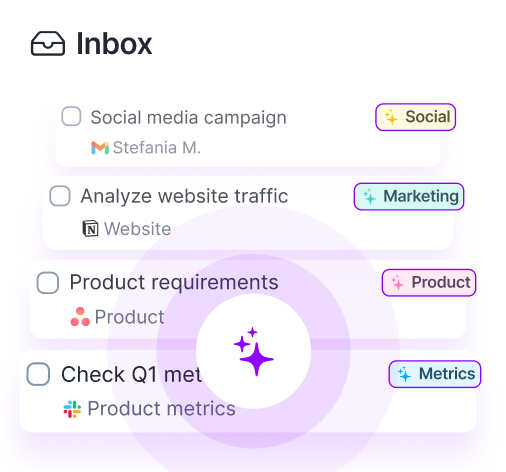
Task: Toggle the Check Q1 metrics checkbox
Action: coord(38,374)
